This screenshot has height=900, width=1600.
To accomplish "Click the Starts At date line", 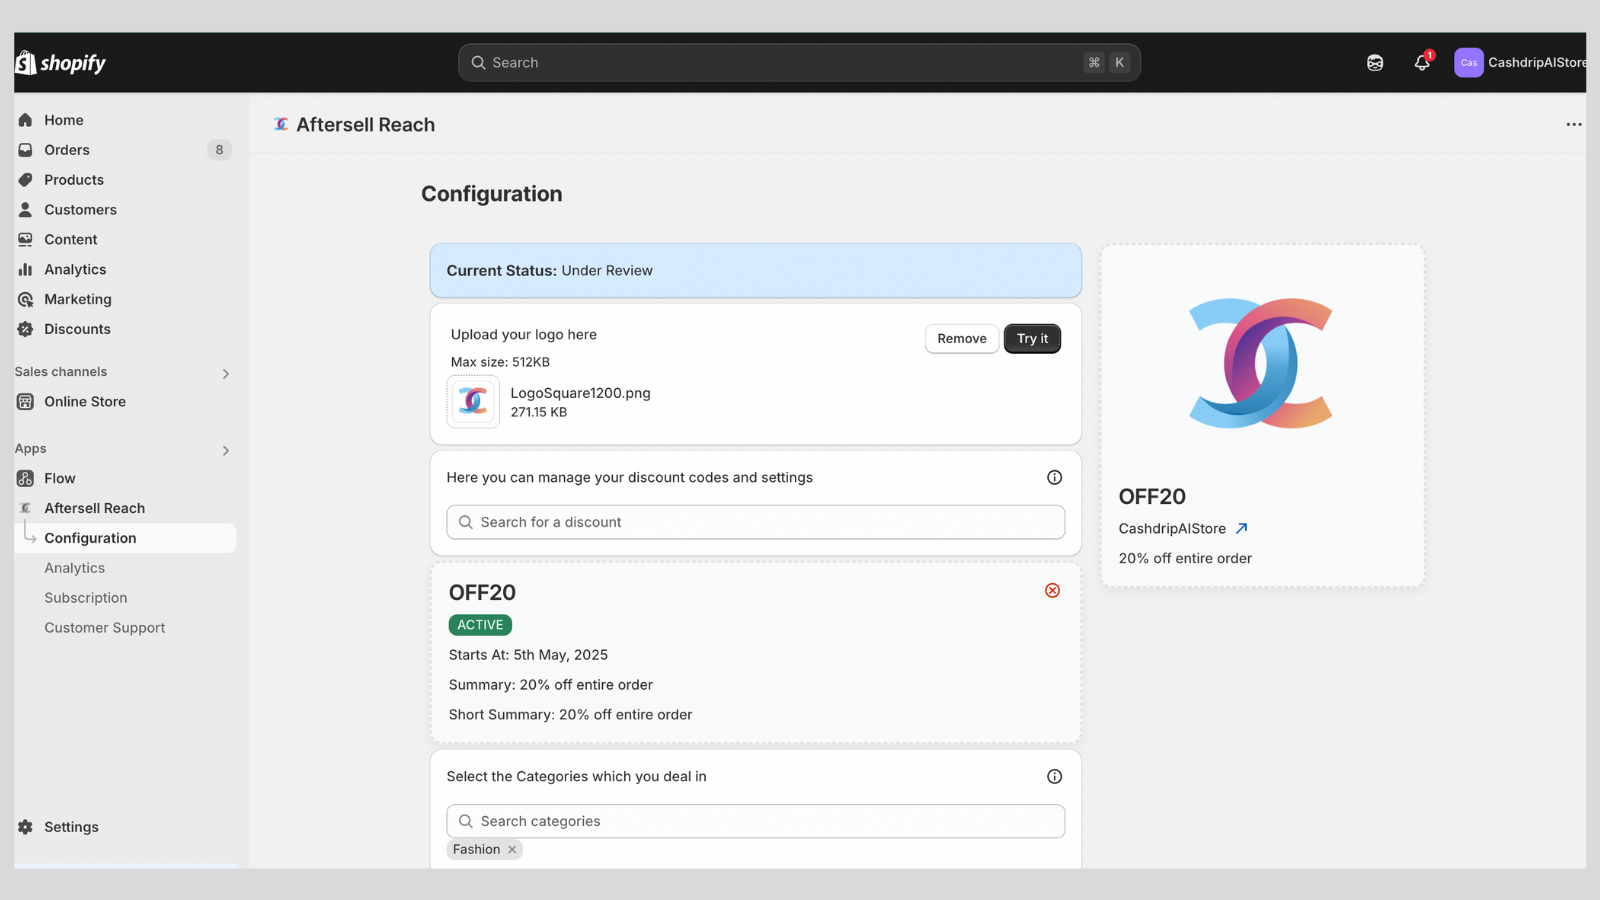I will coord(528,655).
